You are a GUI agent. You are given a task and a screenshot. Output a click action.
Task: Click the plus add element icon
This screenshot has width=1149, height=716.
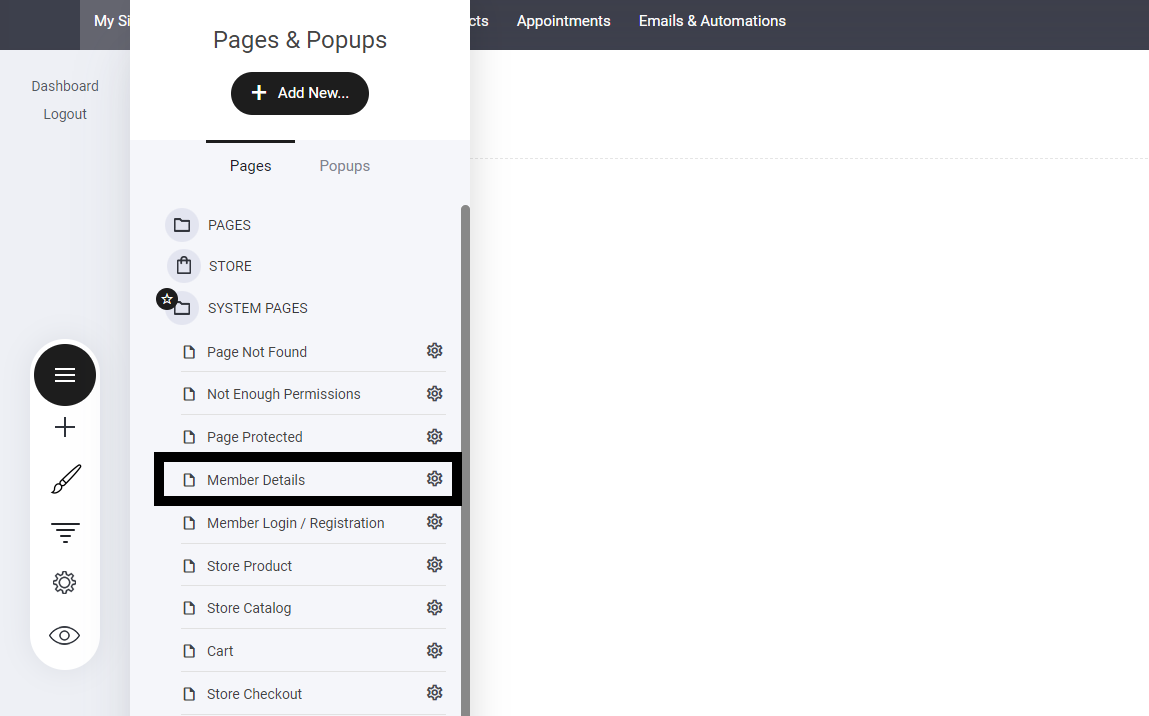click(x=65, y=428)
